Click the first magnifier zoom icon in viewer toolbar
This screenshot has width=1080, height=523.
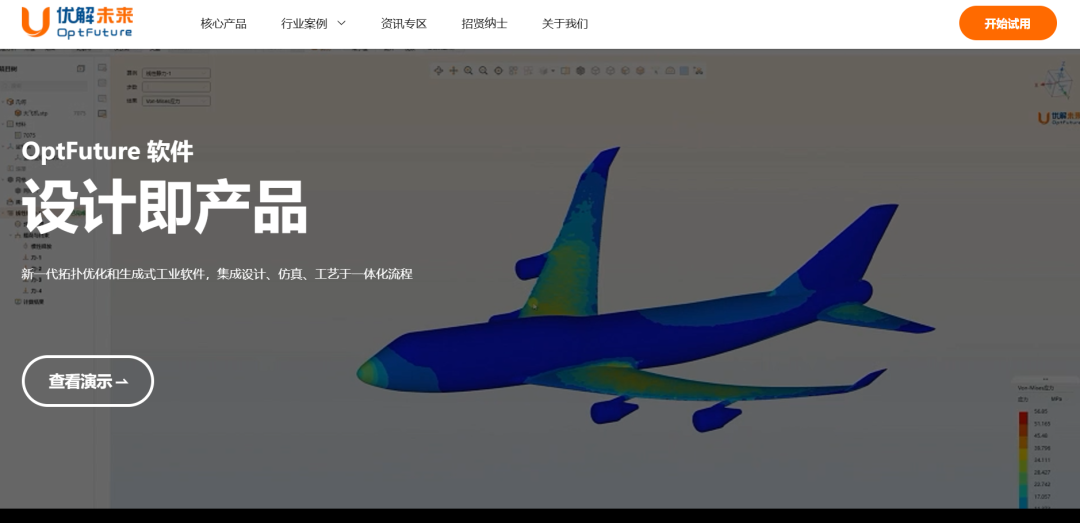coord(468,70)
